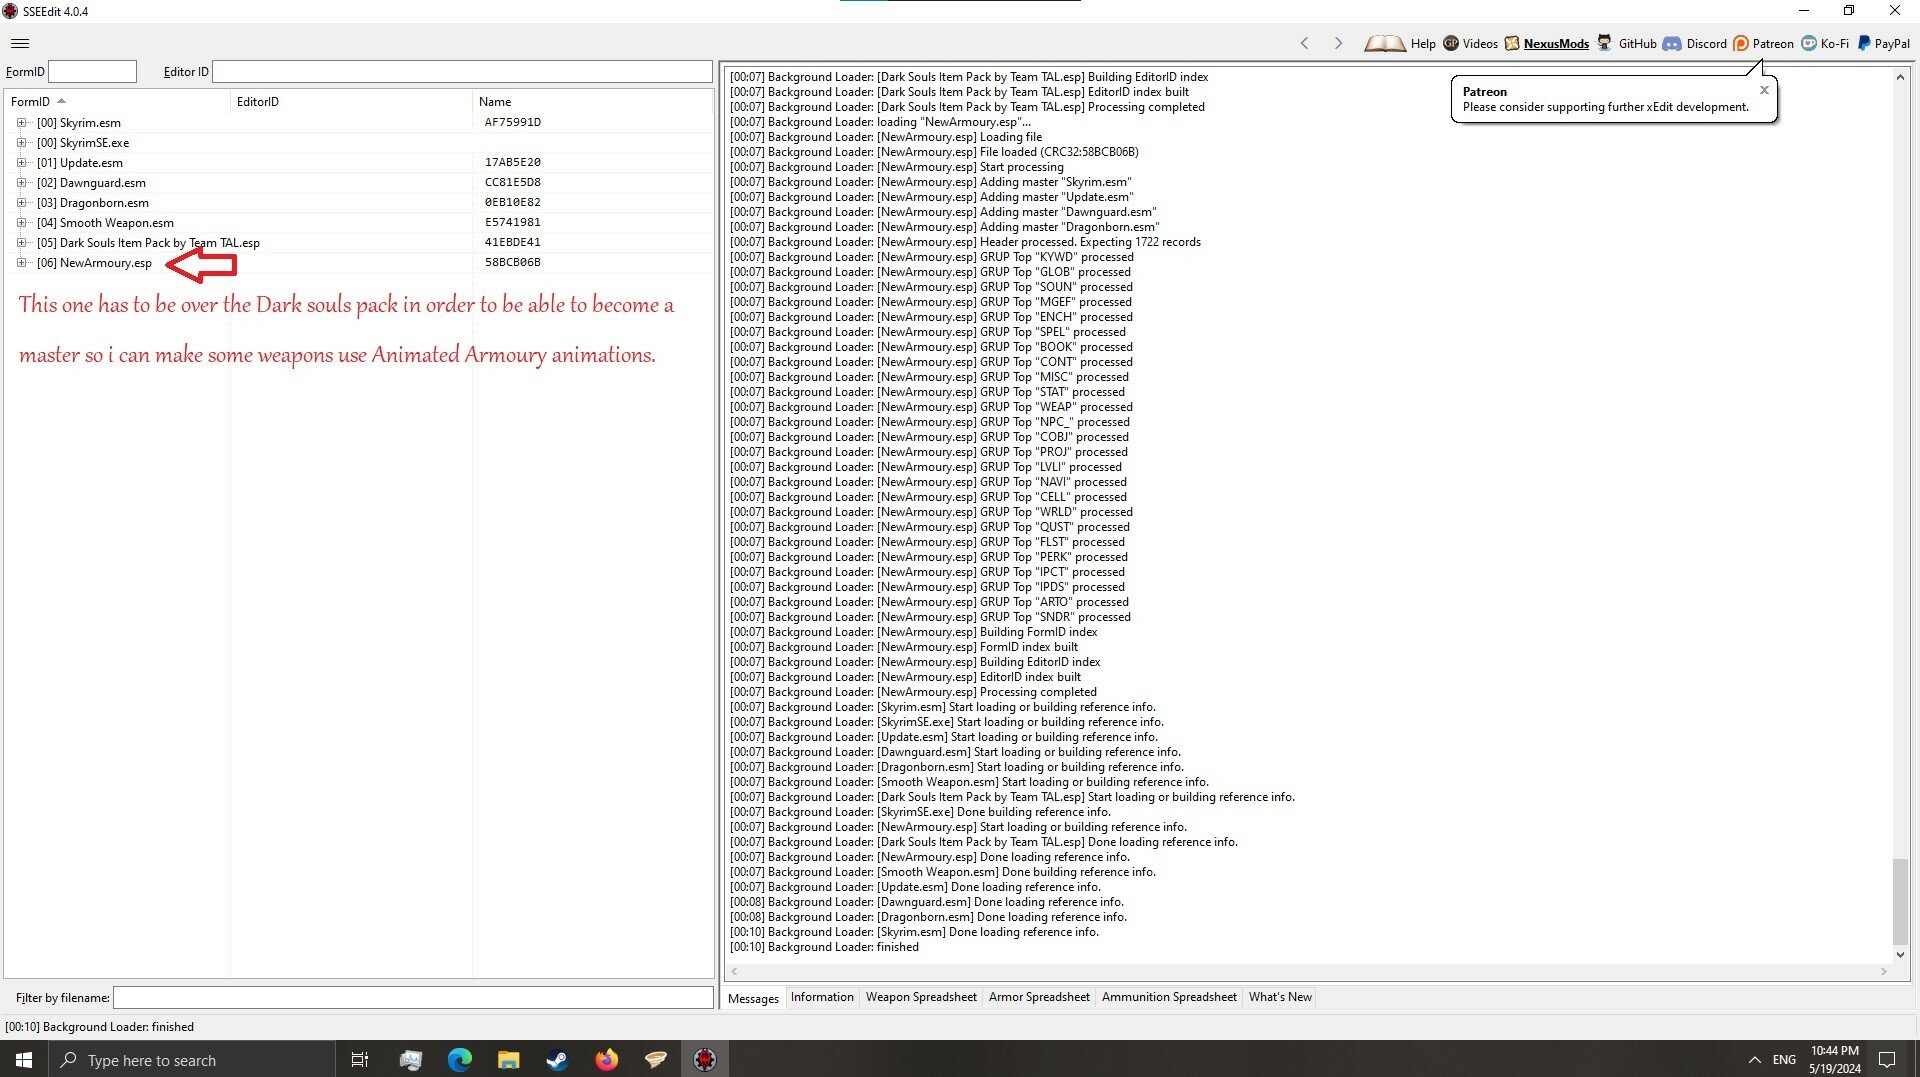Screen dimensions: 1920x1077
Task: Open the NexusMods link
Action: [x=1556, y=43]
